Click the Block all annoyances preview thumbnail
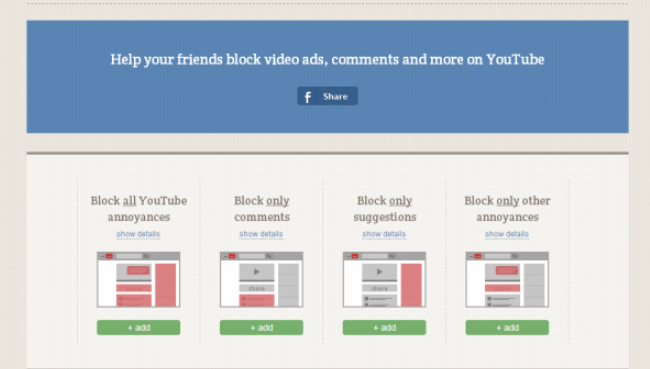Image resolution: width=650 pixels, height=369 pixels. pos(138,279)
